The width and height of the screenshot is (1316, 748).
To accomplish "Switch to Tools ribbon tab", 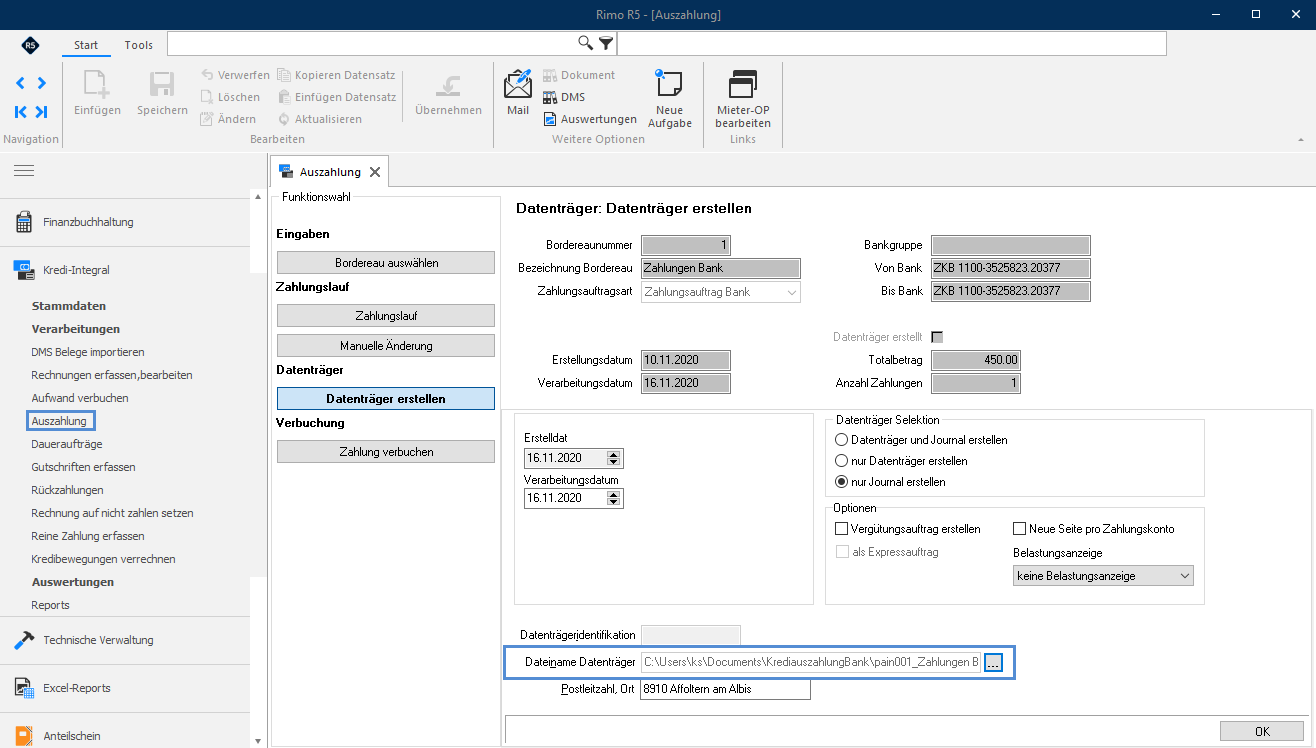I will click(x=139, y=45).
